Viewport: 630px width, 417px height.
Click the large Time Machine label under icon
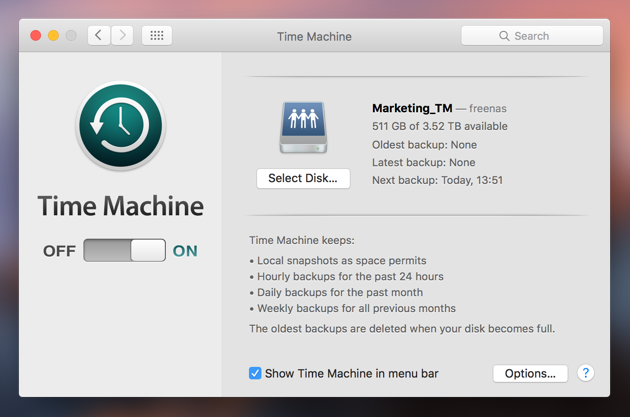pos(121,206)
